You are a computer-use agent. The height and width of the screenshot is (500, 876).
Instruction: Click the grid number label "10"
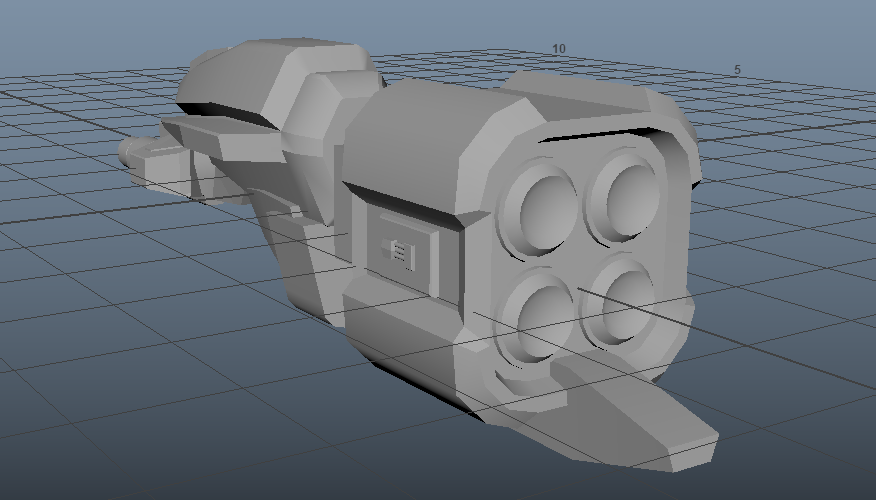pos(559,49)
